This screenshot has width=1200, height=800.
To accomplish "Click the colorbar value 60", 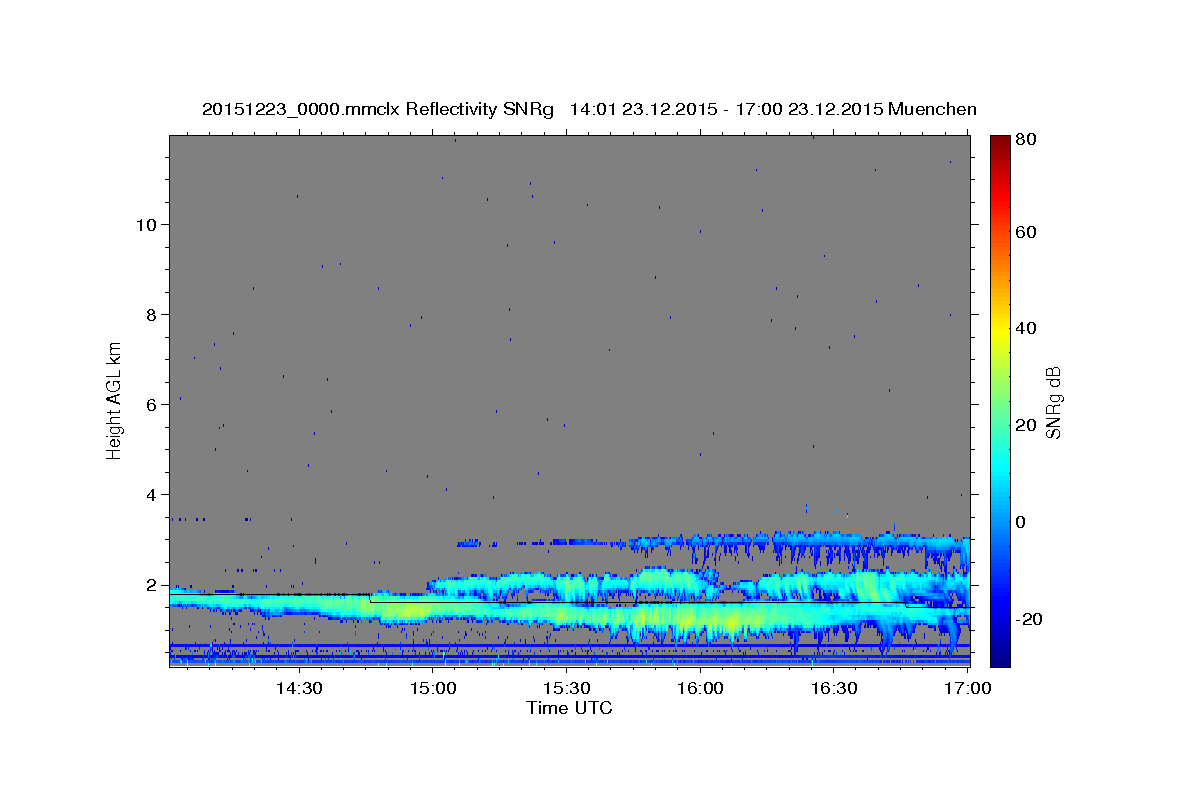I will [1027, 232].
